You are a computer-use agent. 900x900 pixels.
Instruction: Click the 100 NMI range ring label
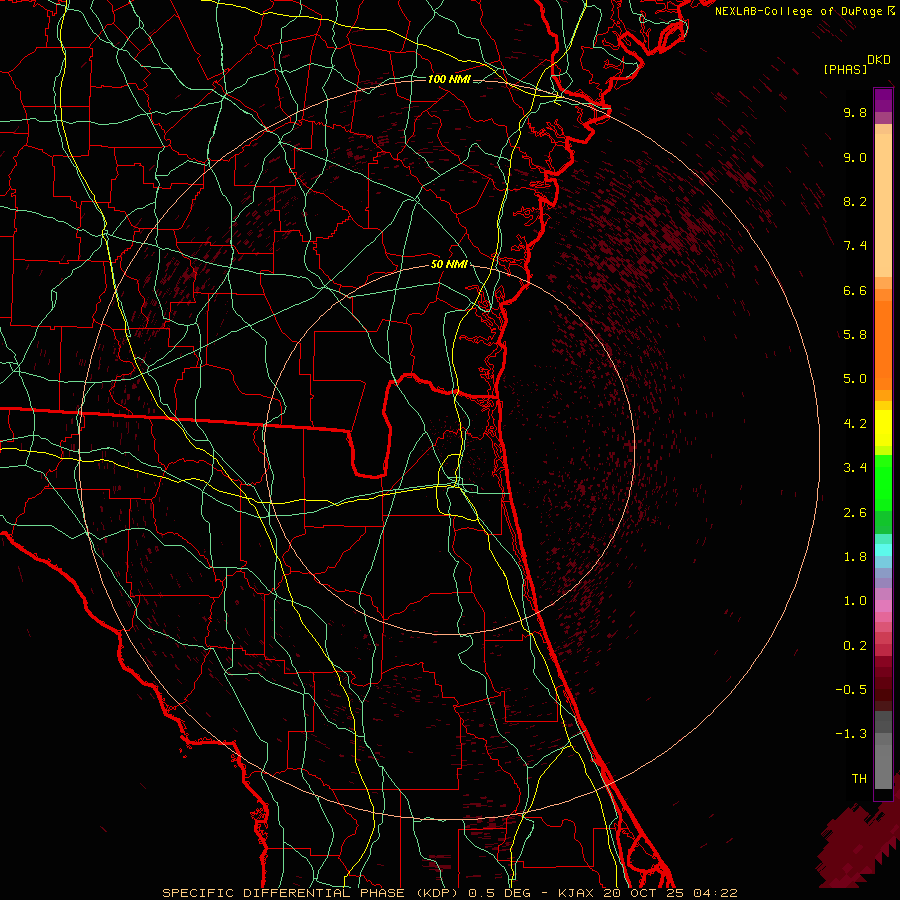(449, 79)
